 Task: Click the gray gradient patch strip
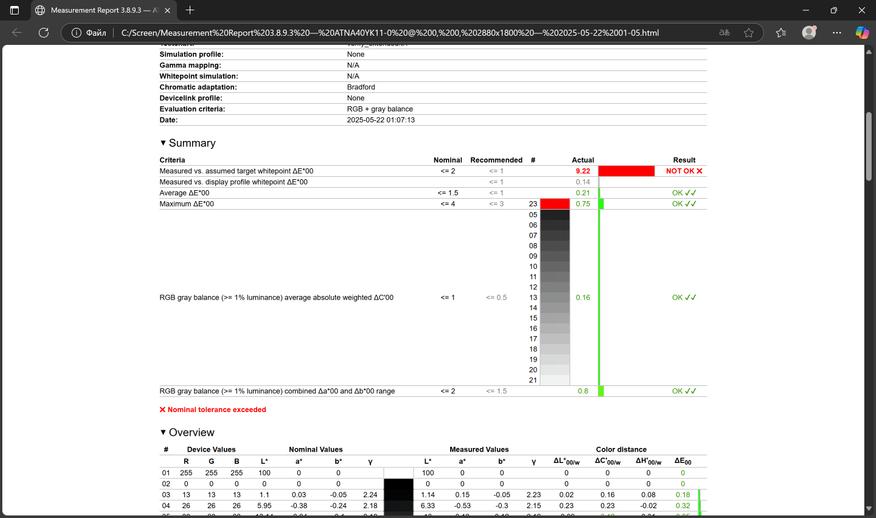555,297
